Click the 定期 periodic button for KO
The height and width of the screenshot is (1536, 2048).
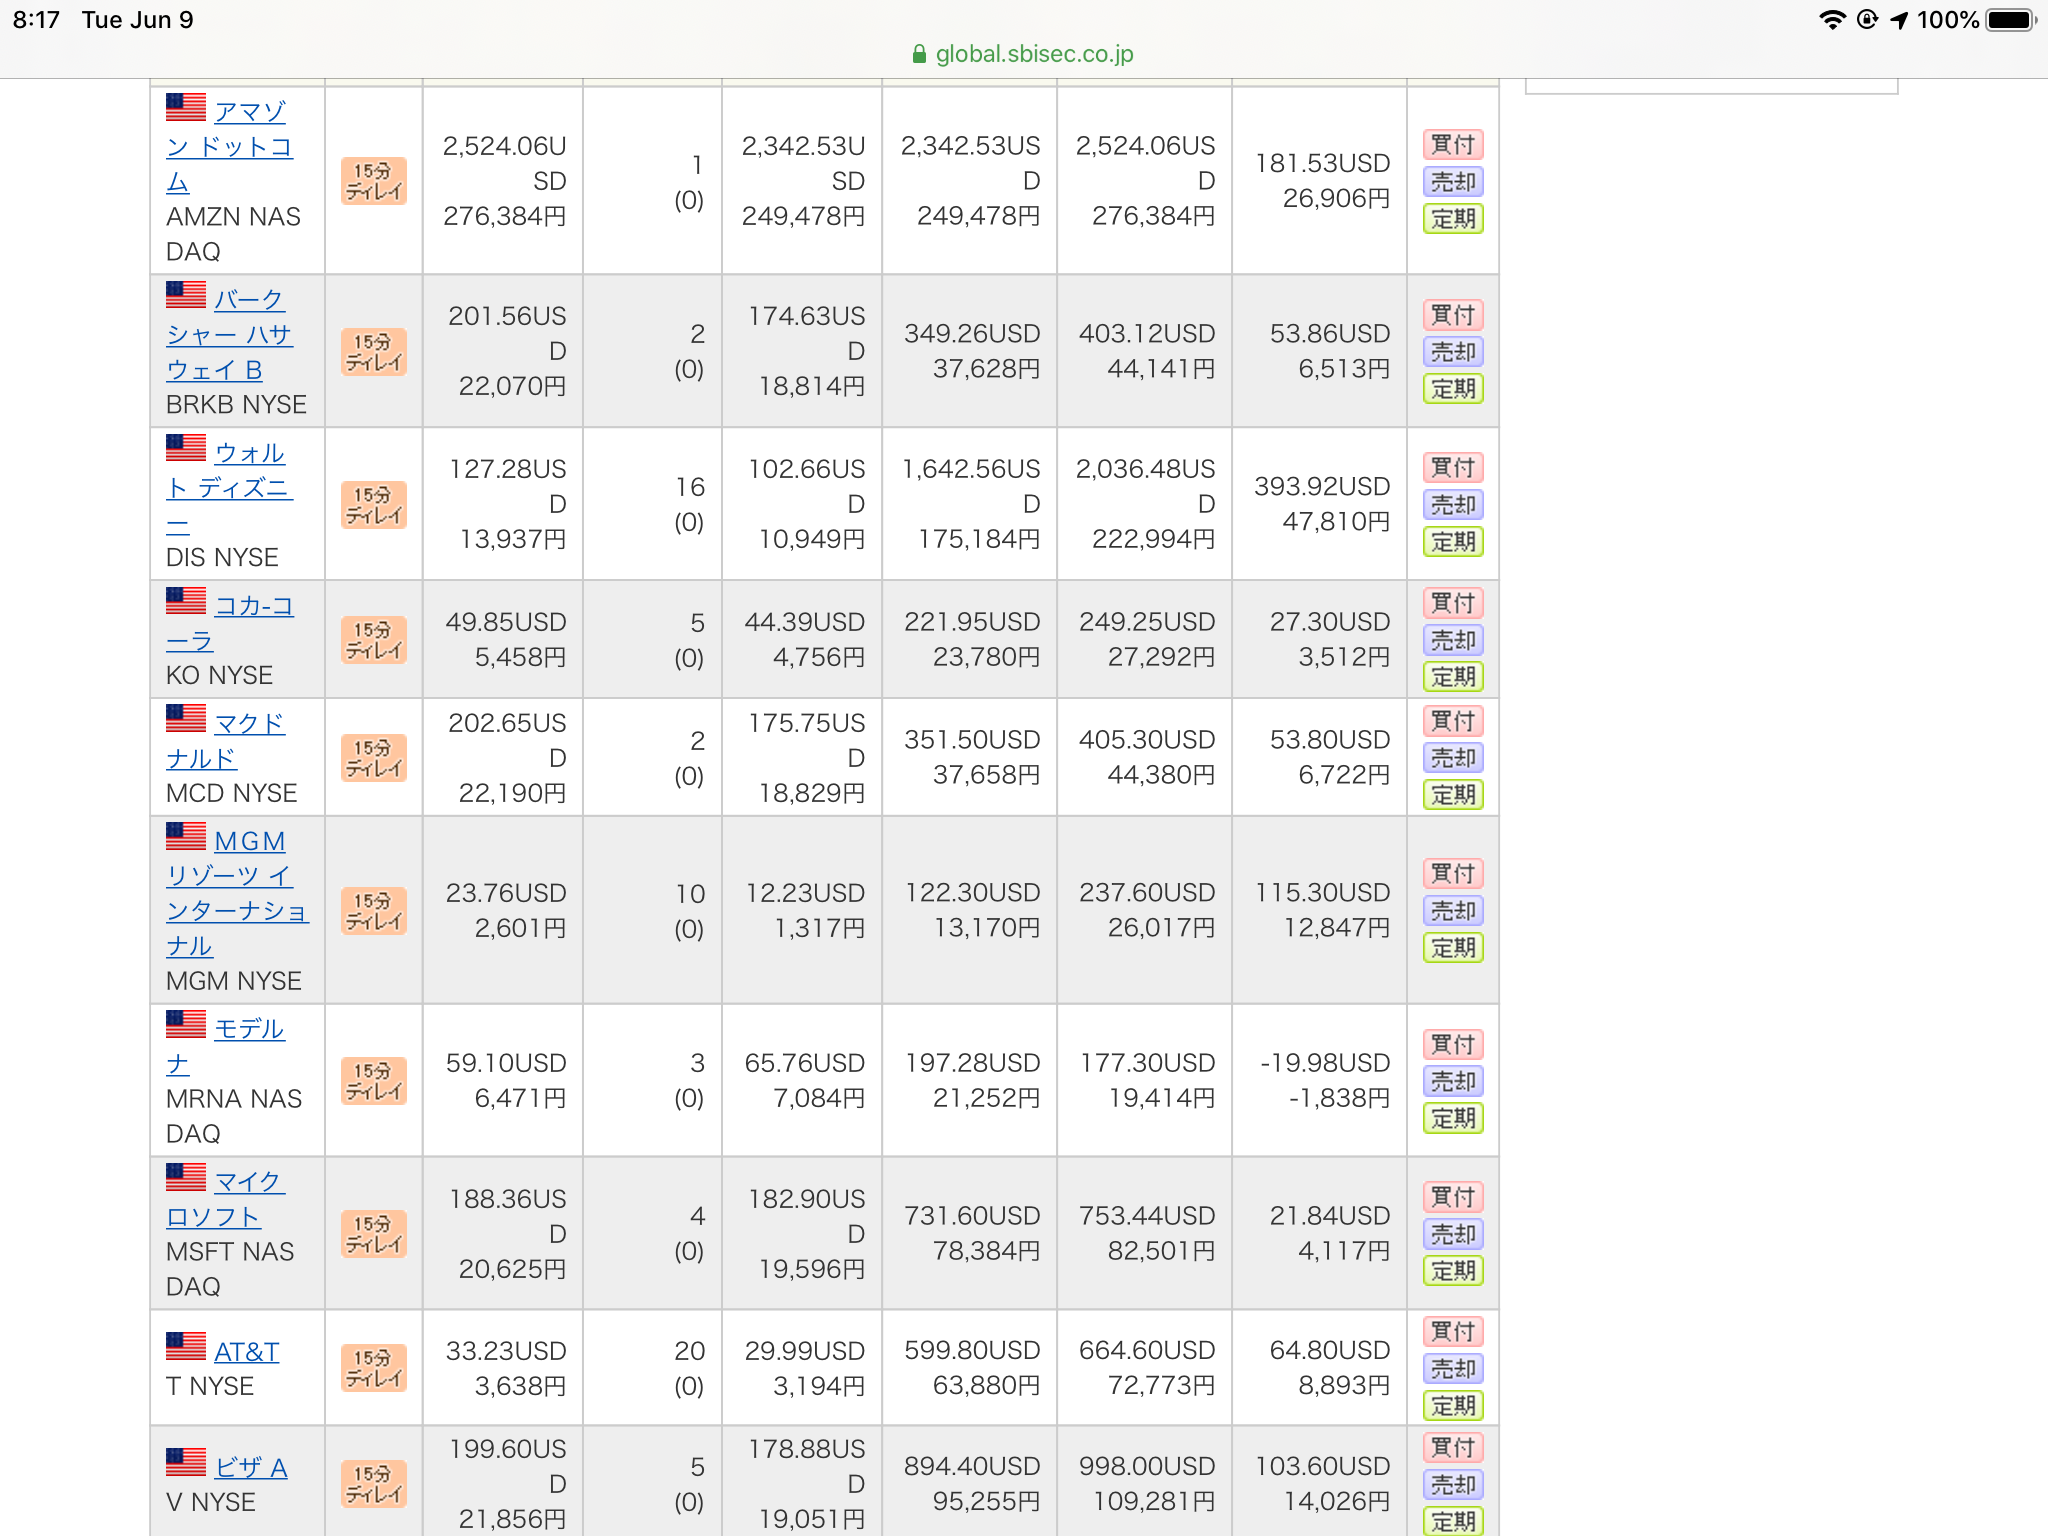[1453, 677]
